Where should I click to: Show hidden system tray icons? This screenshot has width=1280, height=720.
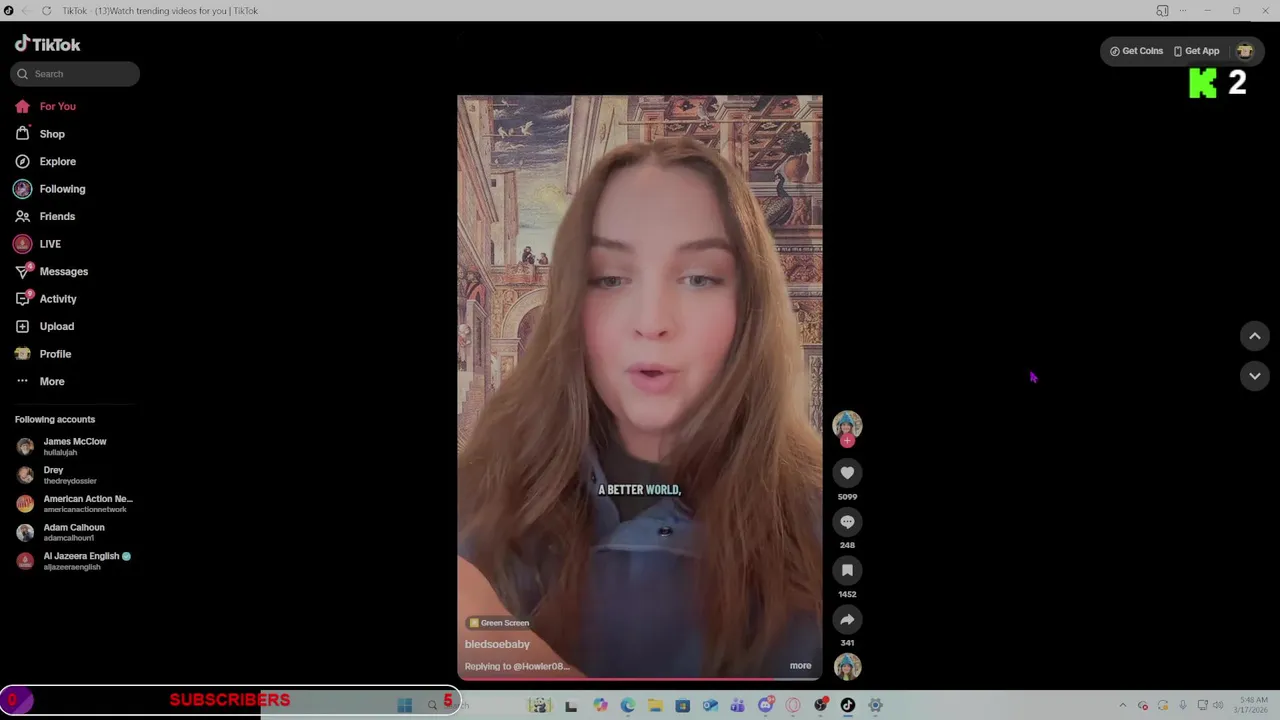(x=1123, y=705)
